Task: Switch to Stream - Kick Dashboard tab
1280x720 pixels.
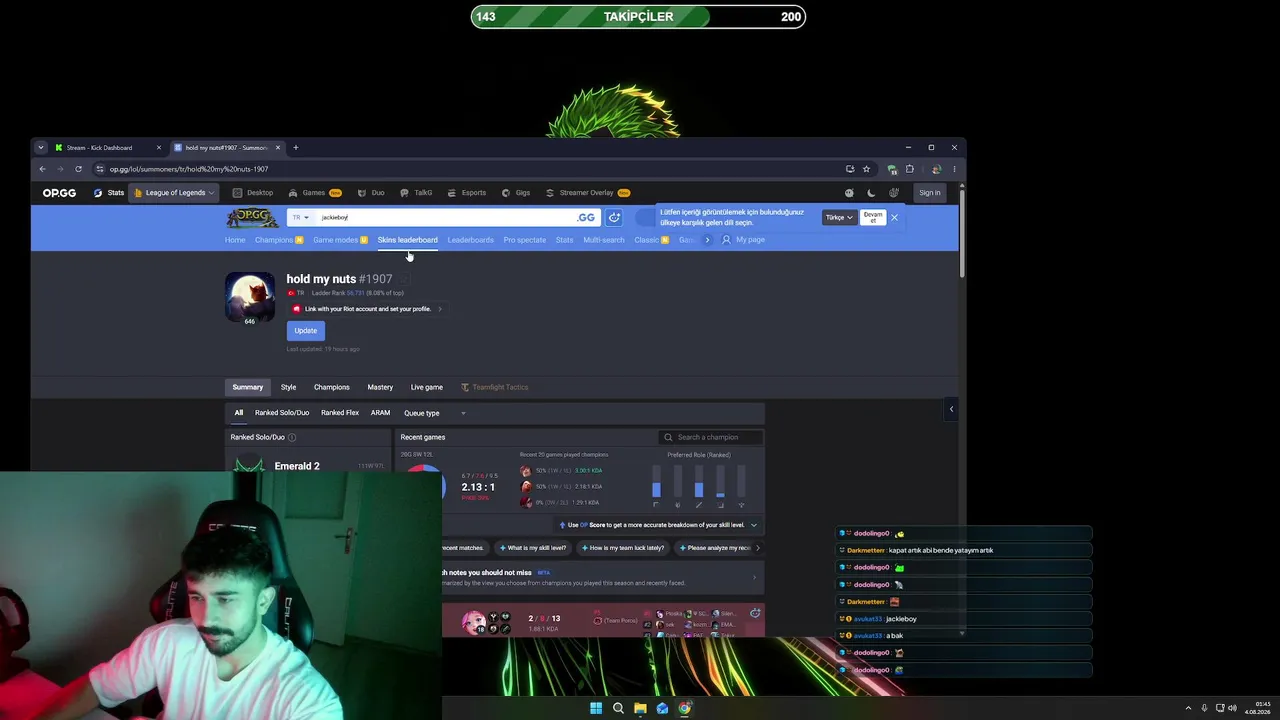Action: pyautogui.click(x=108, y=148)
